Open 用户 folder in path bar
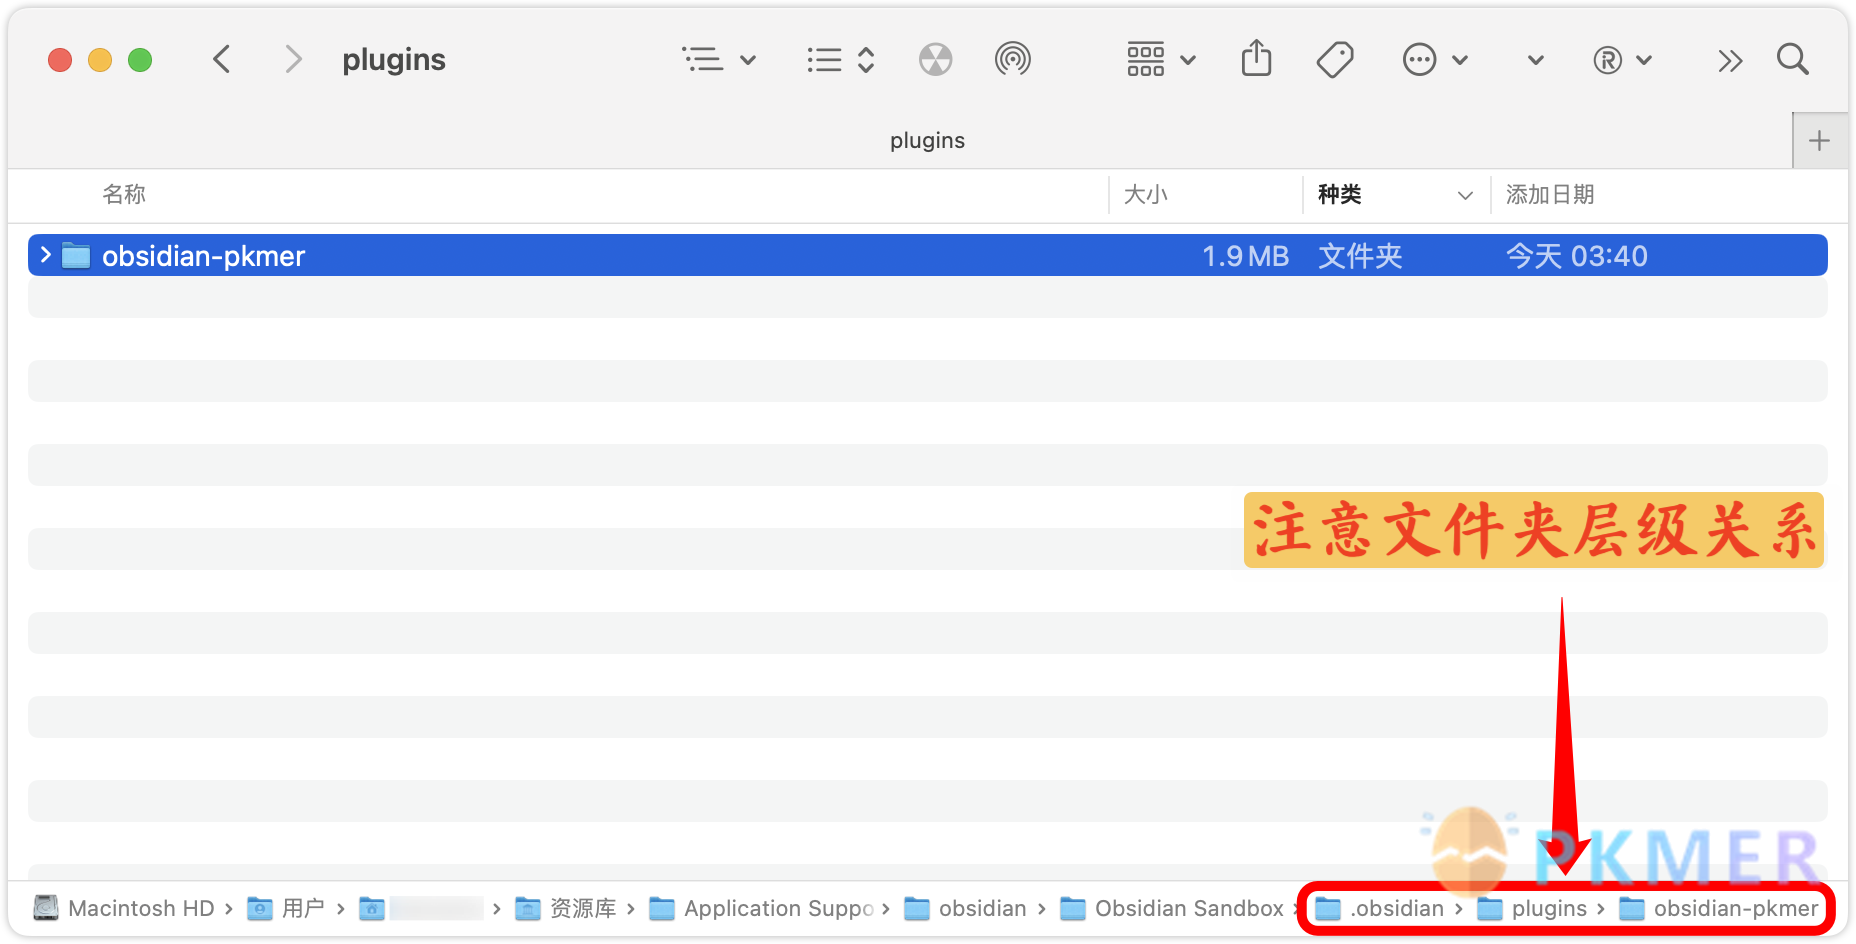 [x=286, y=908]
